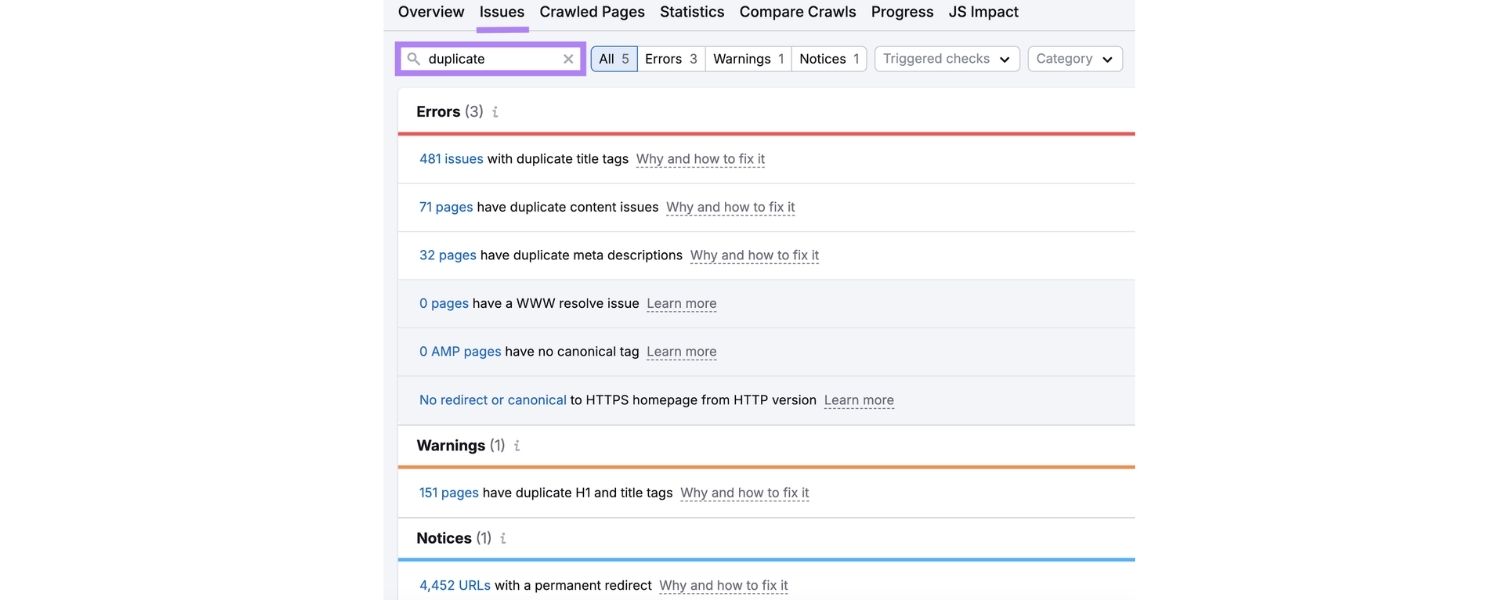Click info icon beside Warnings heading

(x=516, y=446)
